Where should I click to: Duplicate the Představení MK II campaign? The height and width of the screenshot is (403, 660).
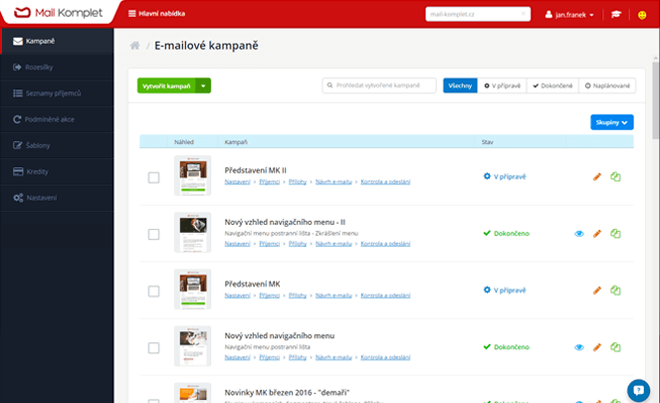(x=615, y=177)
